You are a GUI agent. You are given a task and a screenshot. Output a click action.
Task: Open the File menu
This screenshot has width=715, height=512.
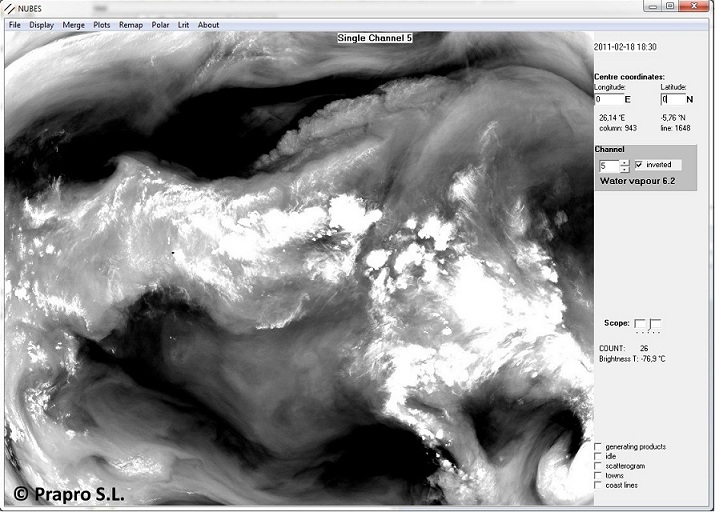point(14,24)
